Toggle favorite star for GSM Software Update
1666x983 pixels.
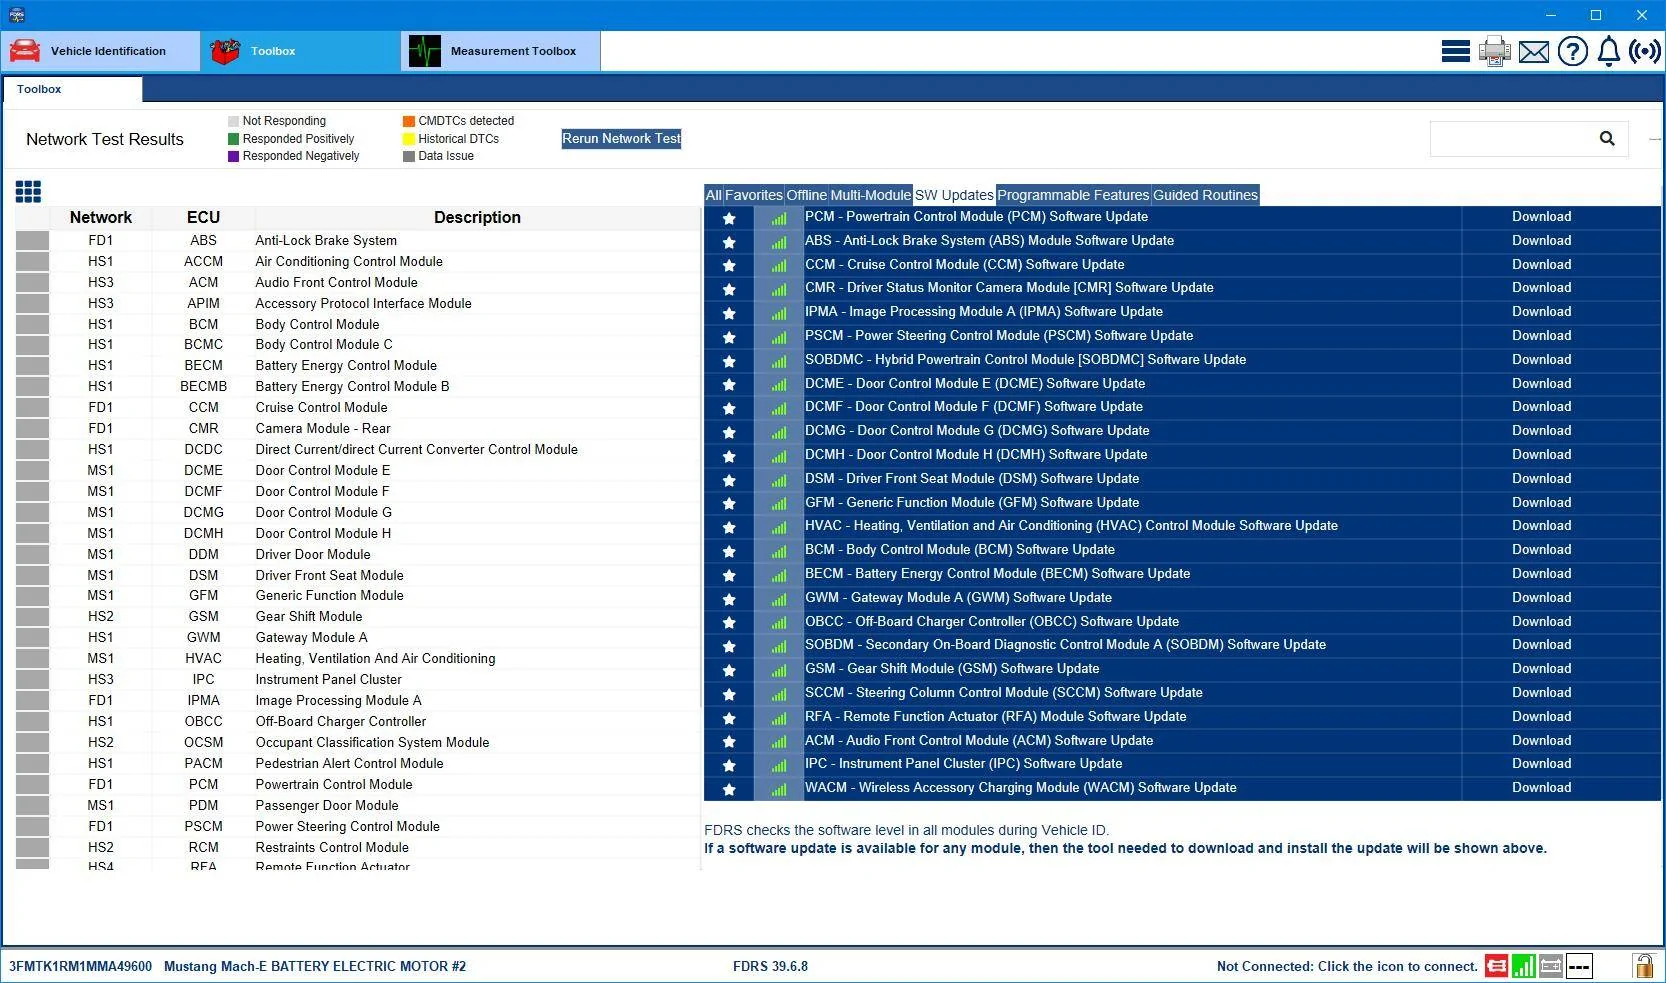(x=729, y=670)
